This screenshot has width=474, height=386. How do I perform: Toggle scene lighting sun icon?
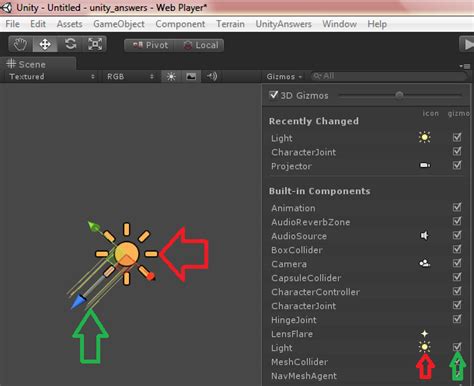[171, 77]
